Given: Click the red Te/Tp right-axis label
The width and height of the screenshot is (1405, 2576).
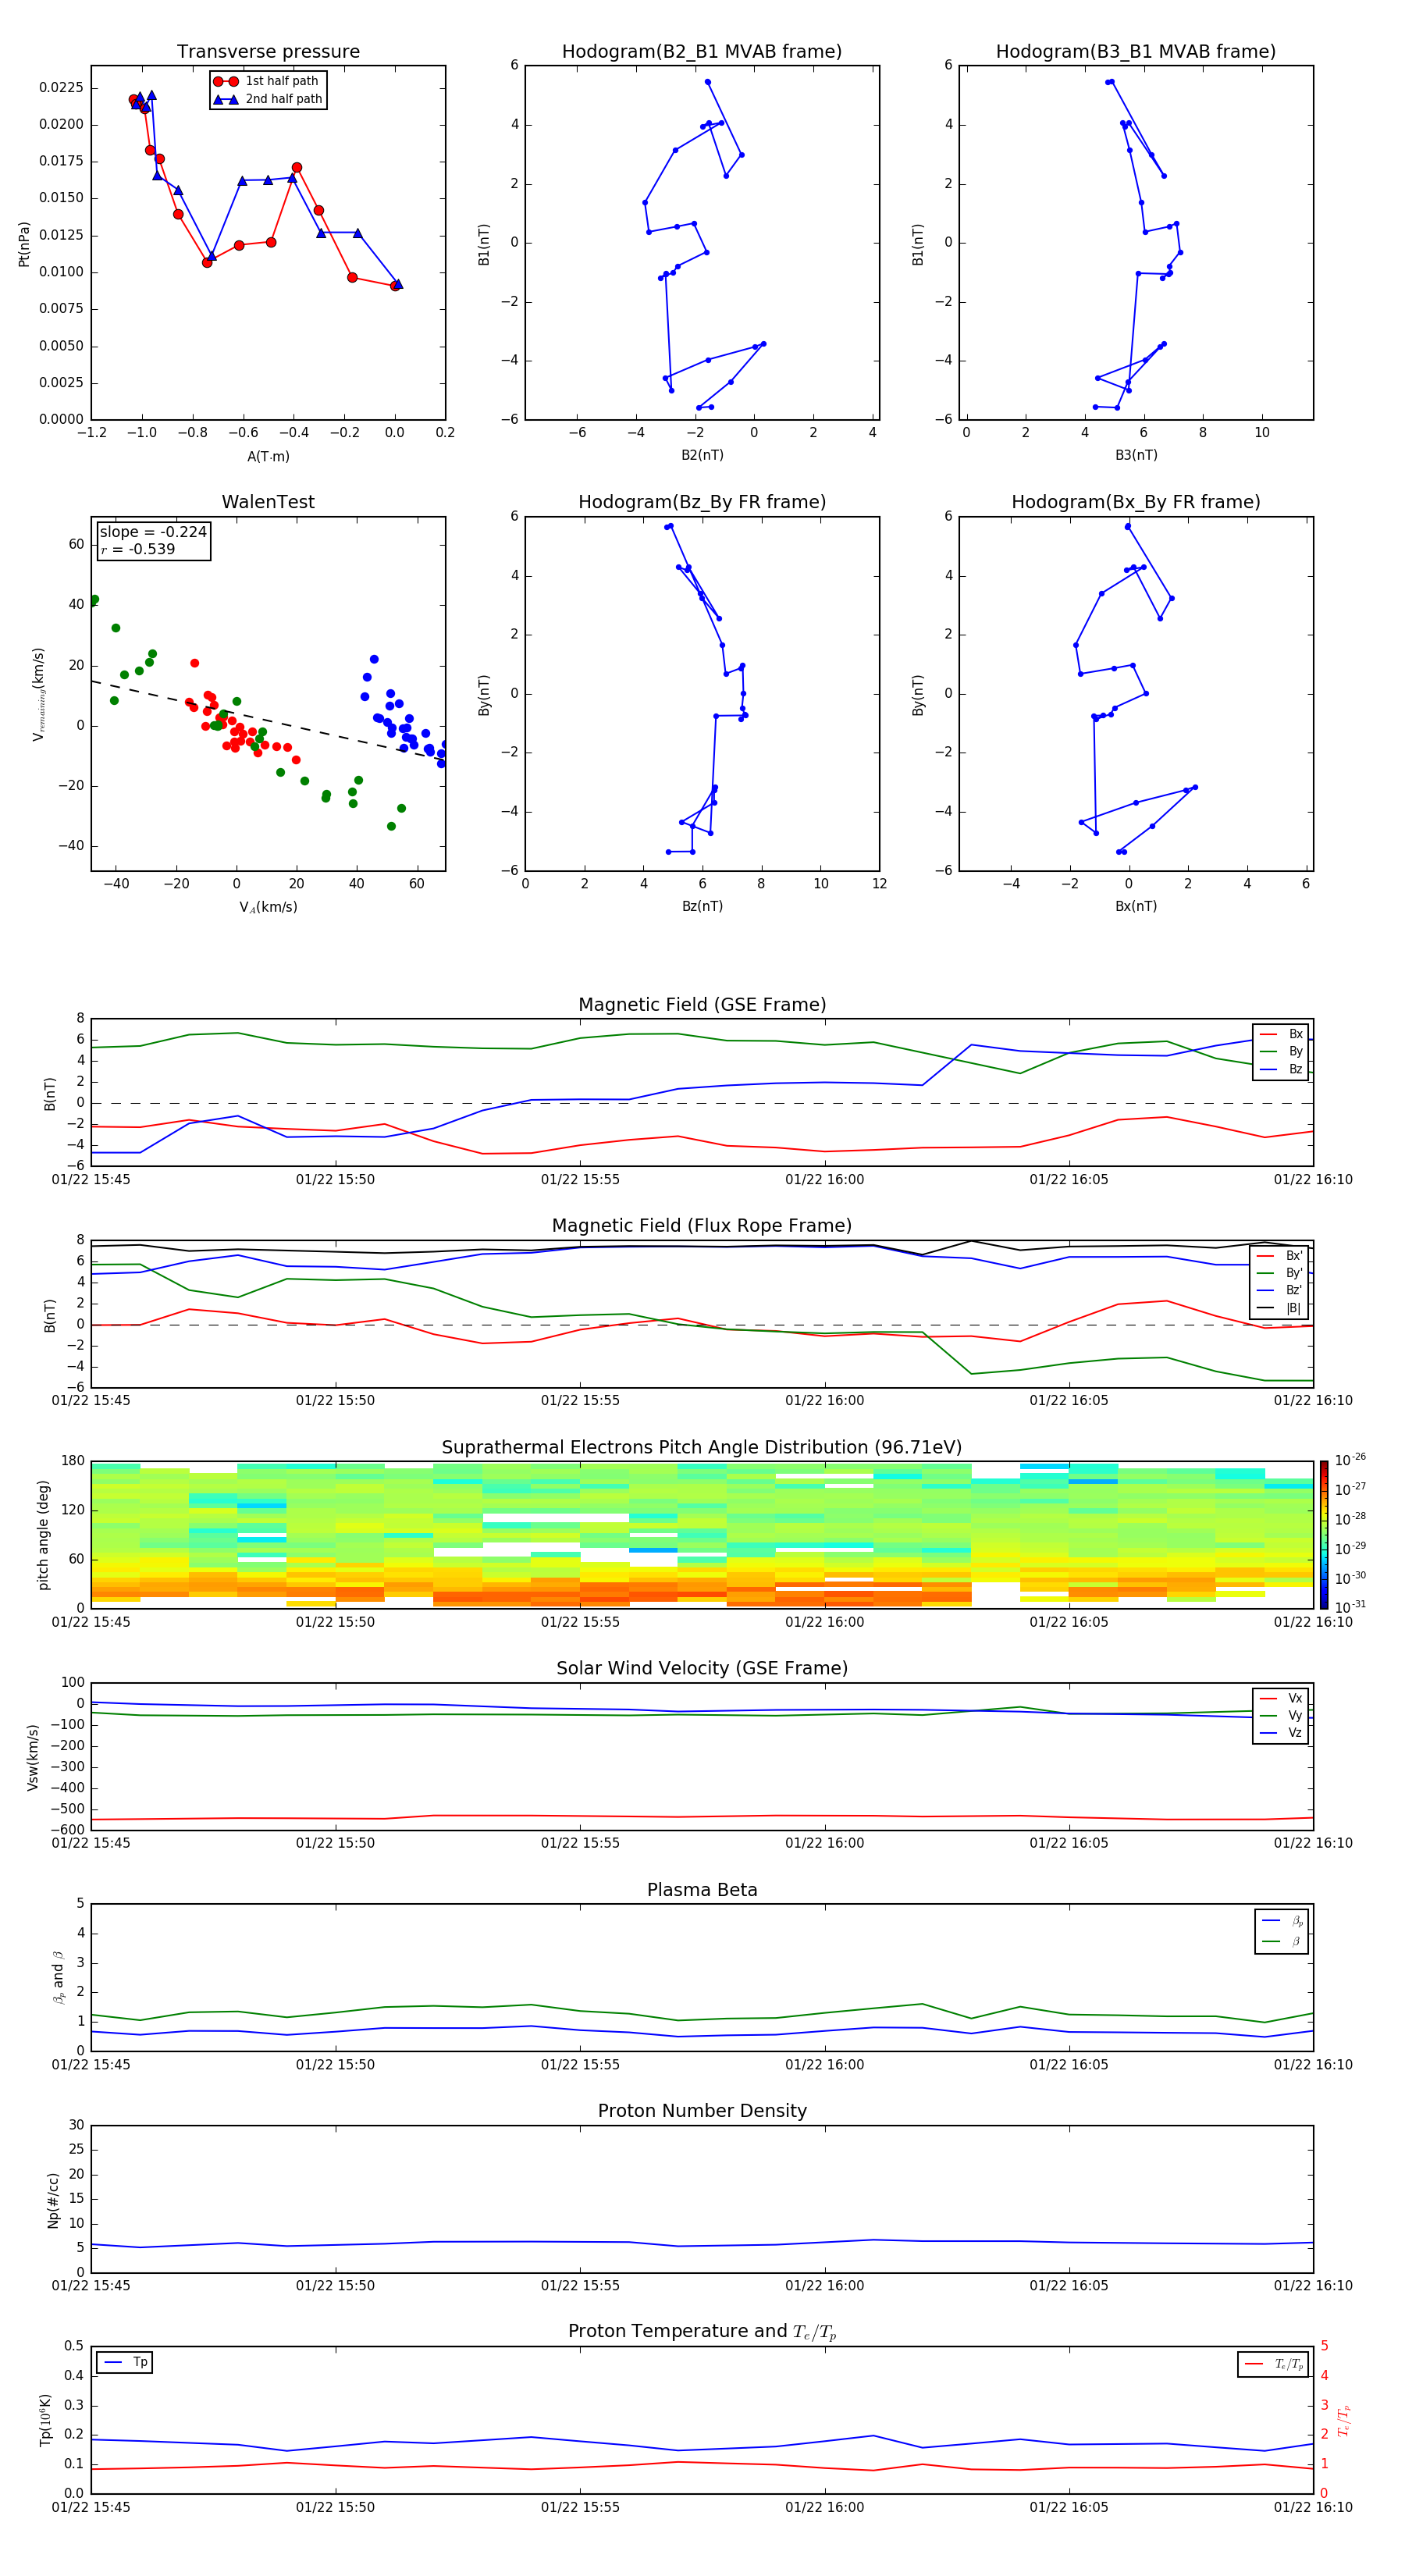Looking at the screenshot, I should 1344,2420.
